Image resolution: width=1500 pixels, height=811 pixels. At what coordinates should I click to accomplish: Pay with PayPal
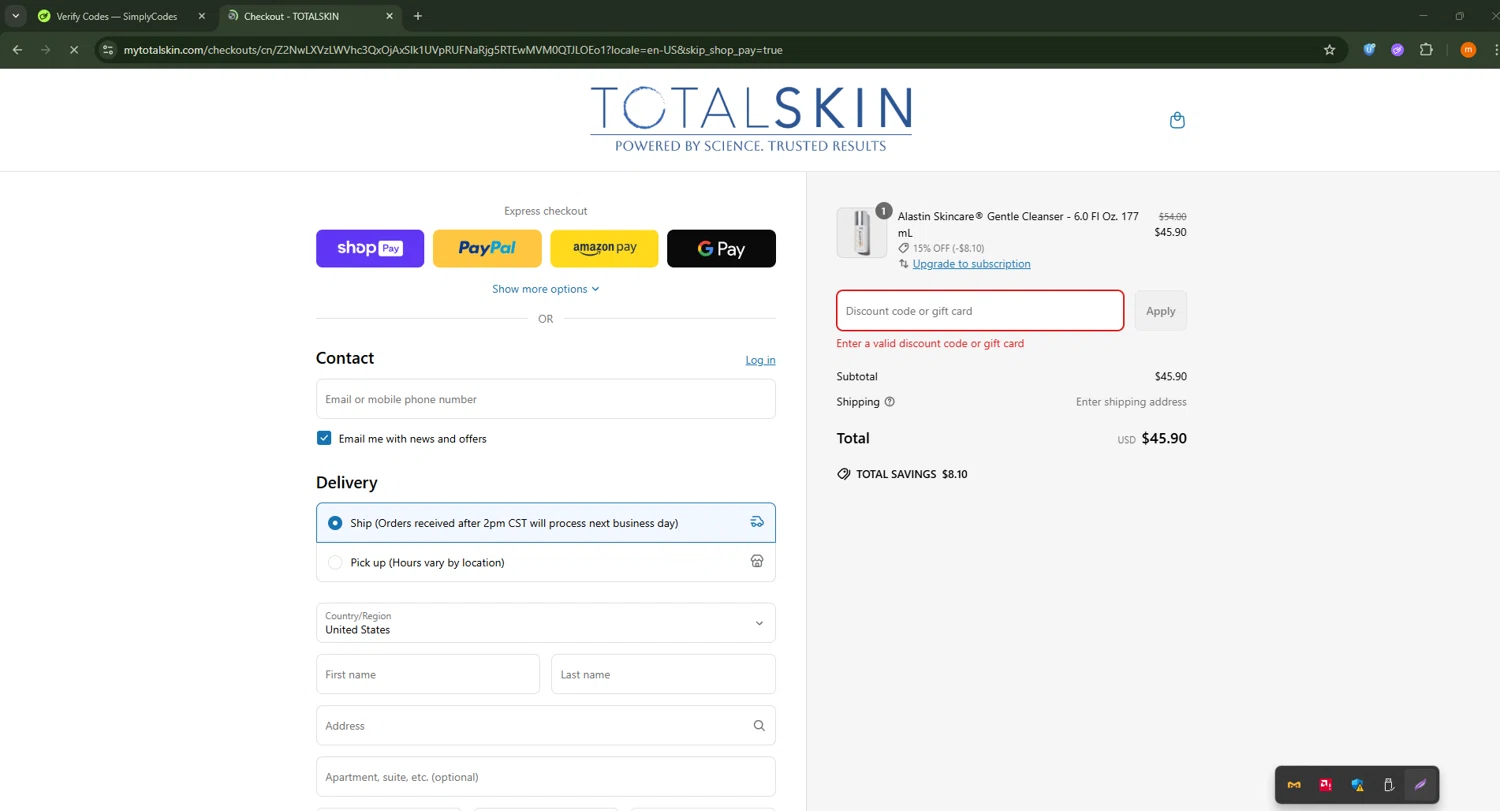point(487,248)
